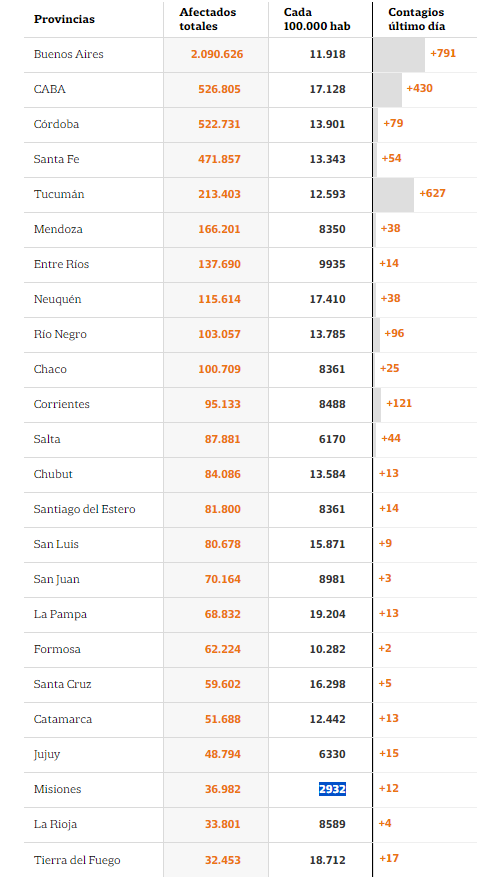Screen dimensions: 497x884
Task: Select the Jujuy province name
Action: (x=47, y=754)
